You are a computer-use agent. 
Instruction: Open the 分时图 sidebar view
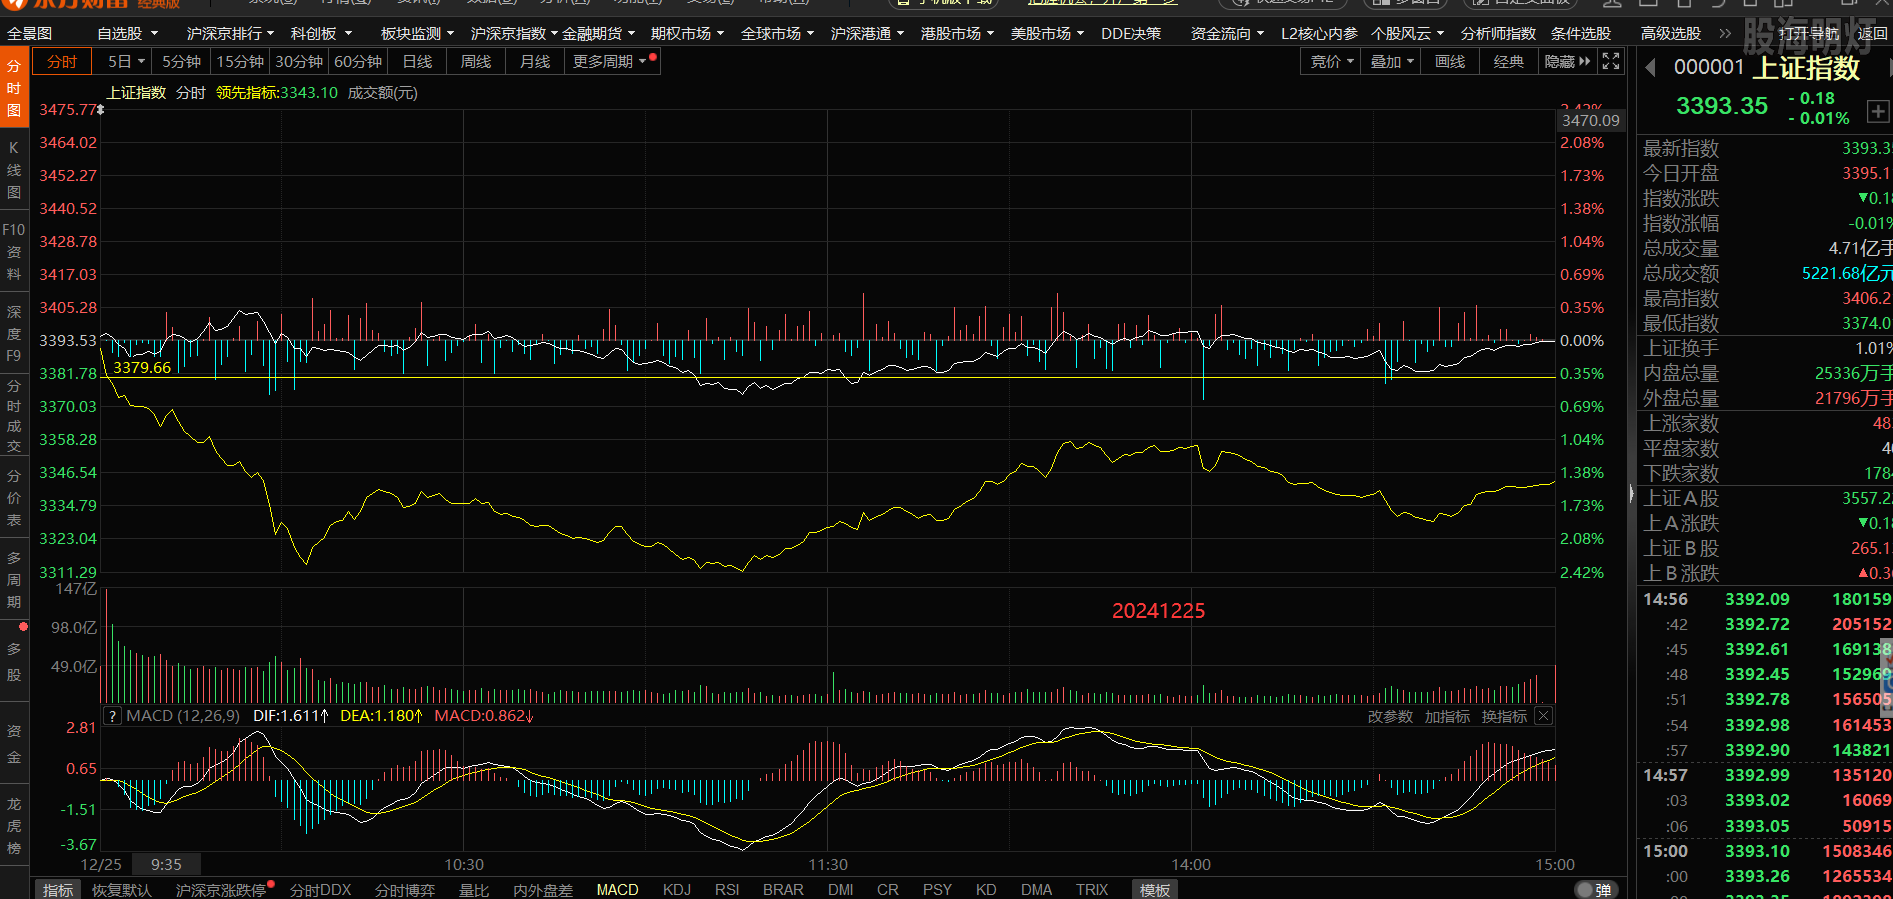coord(14,88)
